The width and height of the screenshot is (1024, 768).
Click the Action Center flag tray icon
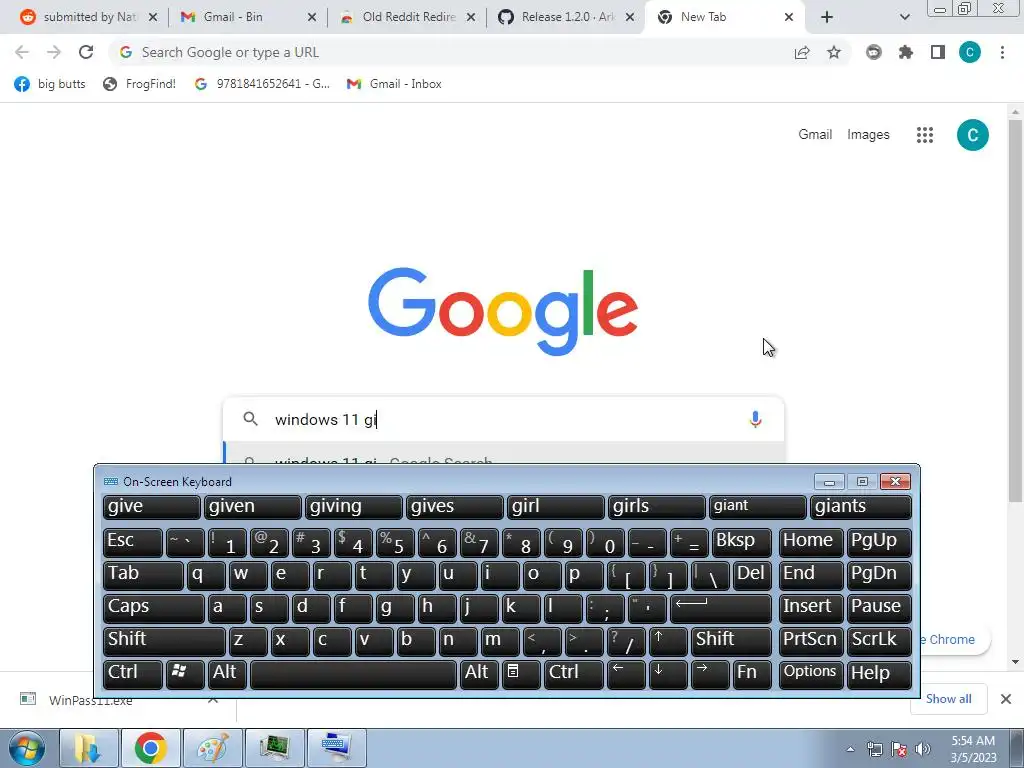pyautogui.click(x=899, y=749)
